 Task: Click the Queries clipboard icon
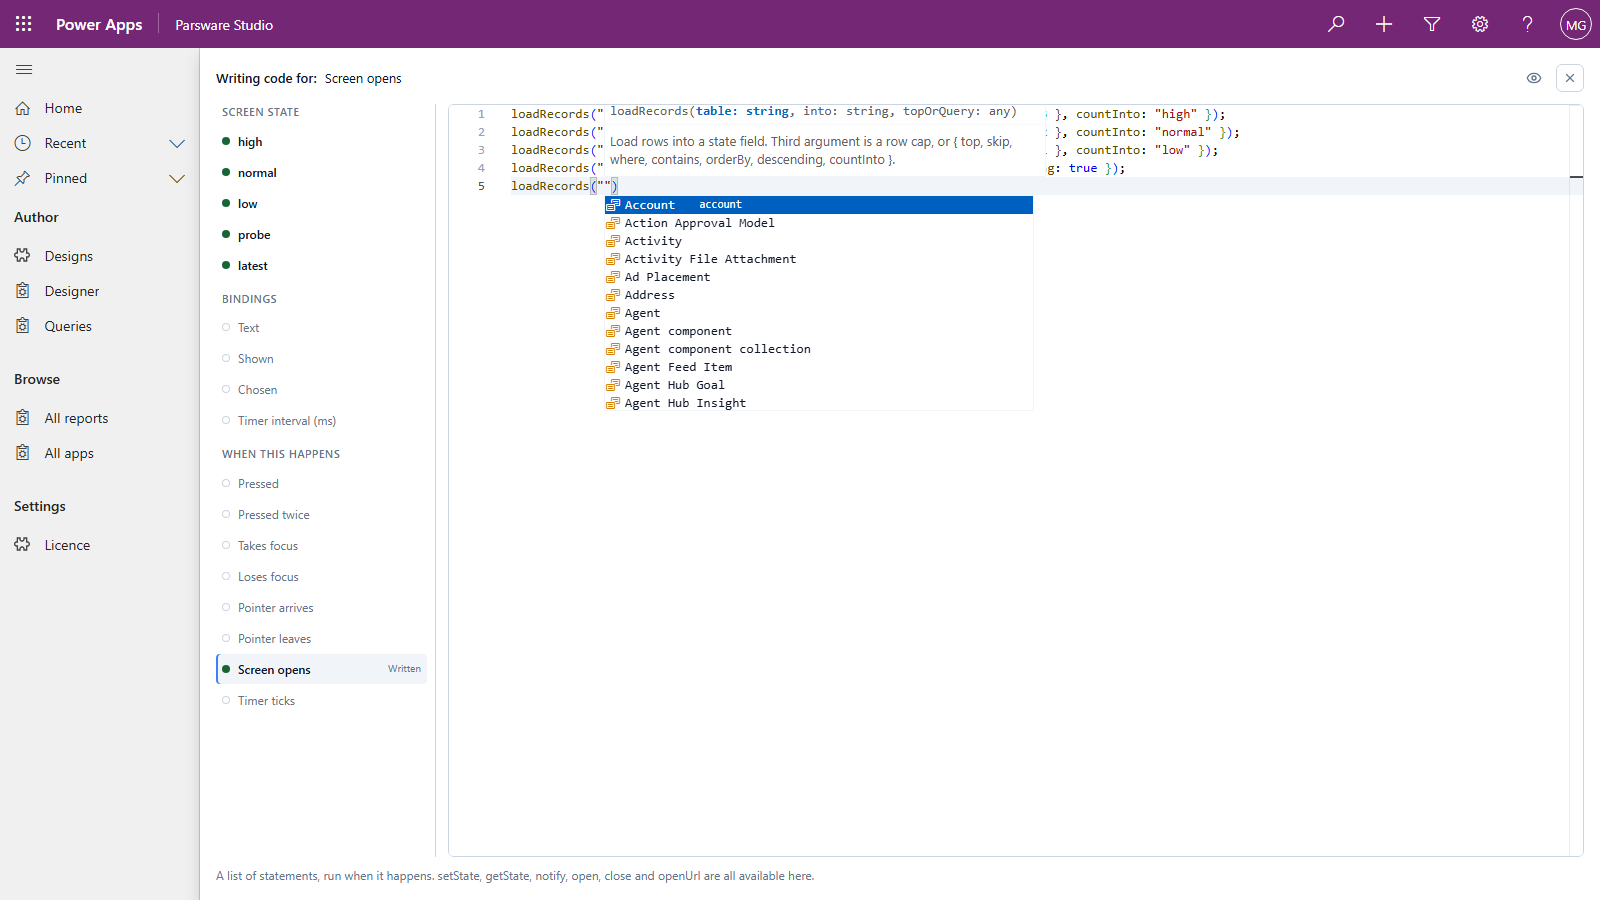coord(23,326)
